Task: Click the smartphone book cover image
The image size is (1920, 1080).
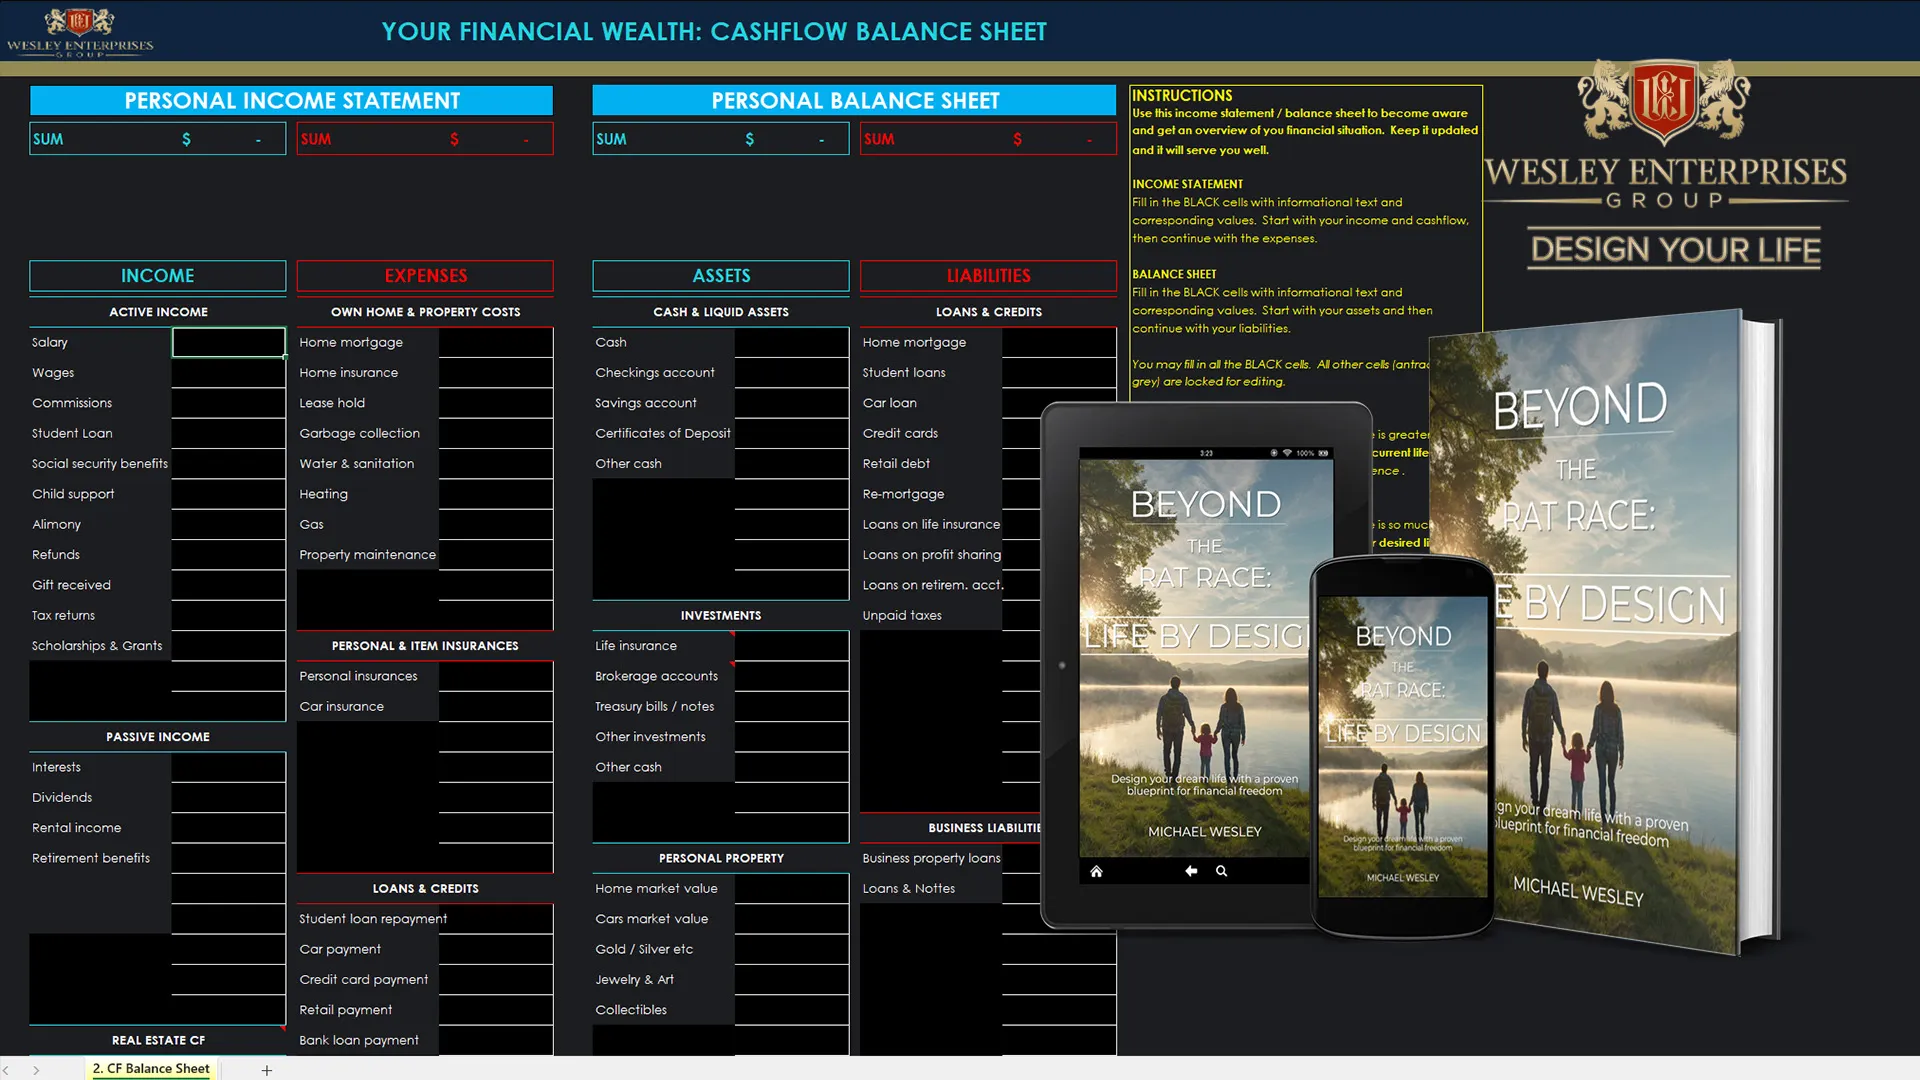Action: pyautogui.click(x=1403, y=746)
